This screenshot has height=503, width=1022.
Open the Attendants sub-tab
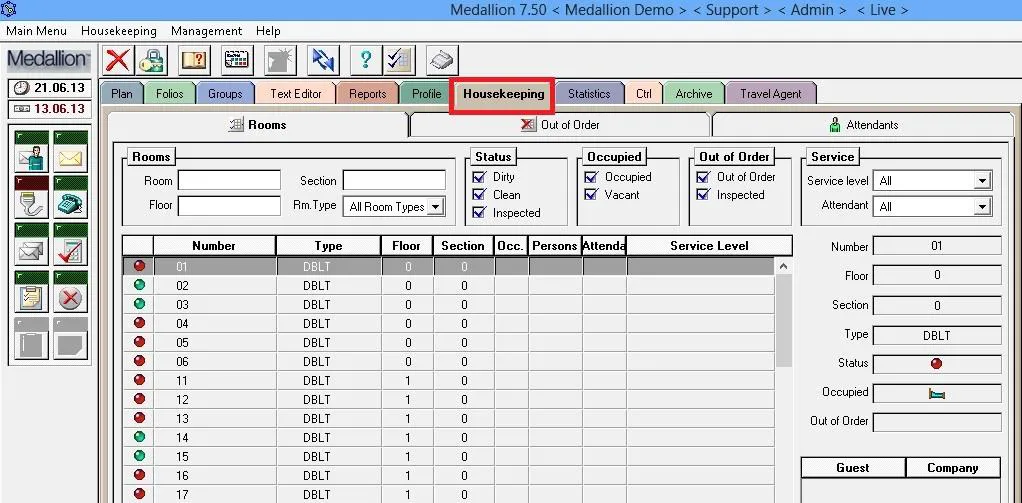click(x=863, y=124)
